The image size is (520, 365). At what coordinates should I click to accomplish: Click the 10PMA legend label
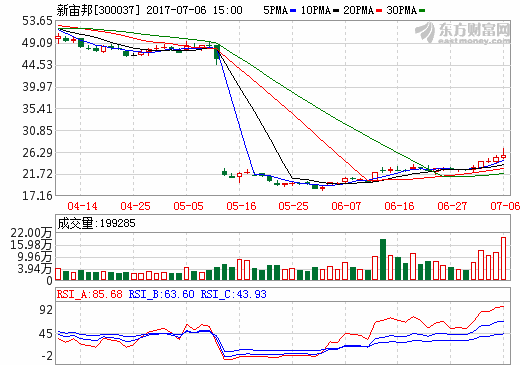(x=316, y=10)
